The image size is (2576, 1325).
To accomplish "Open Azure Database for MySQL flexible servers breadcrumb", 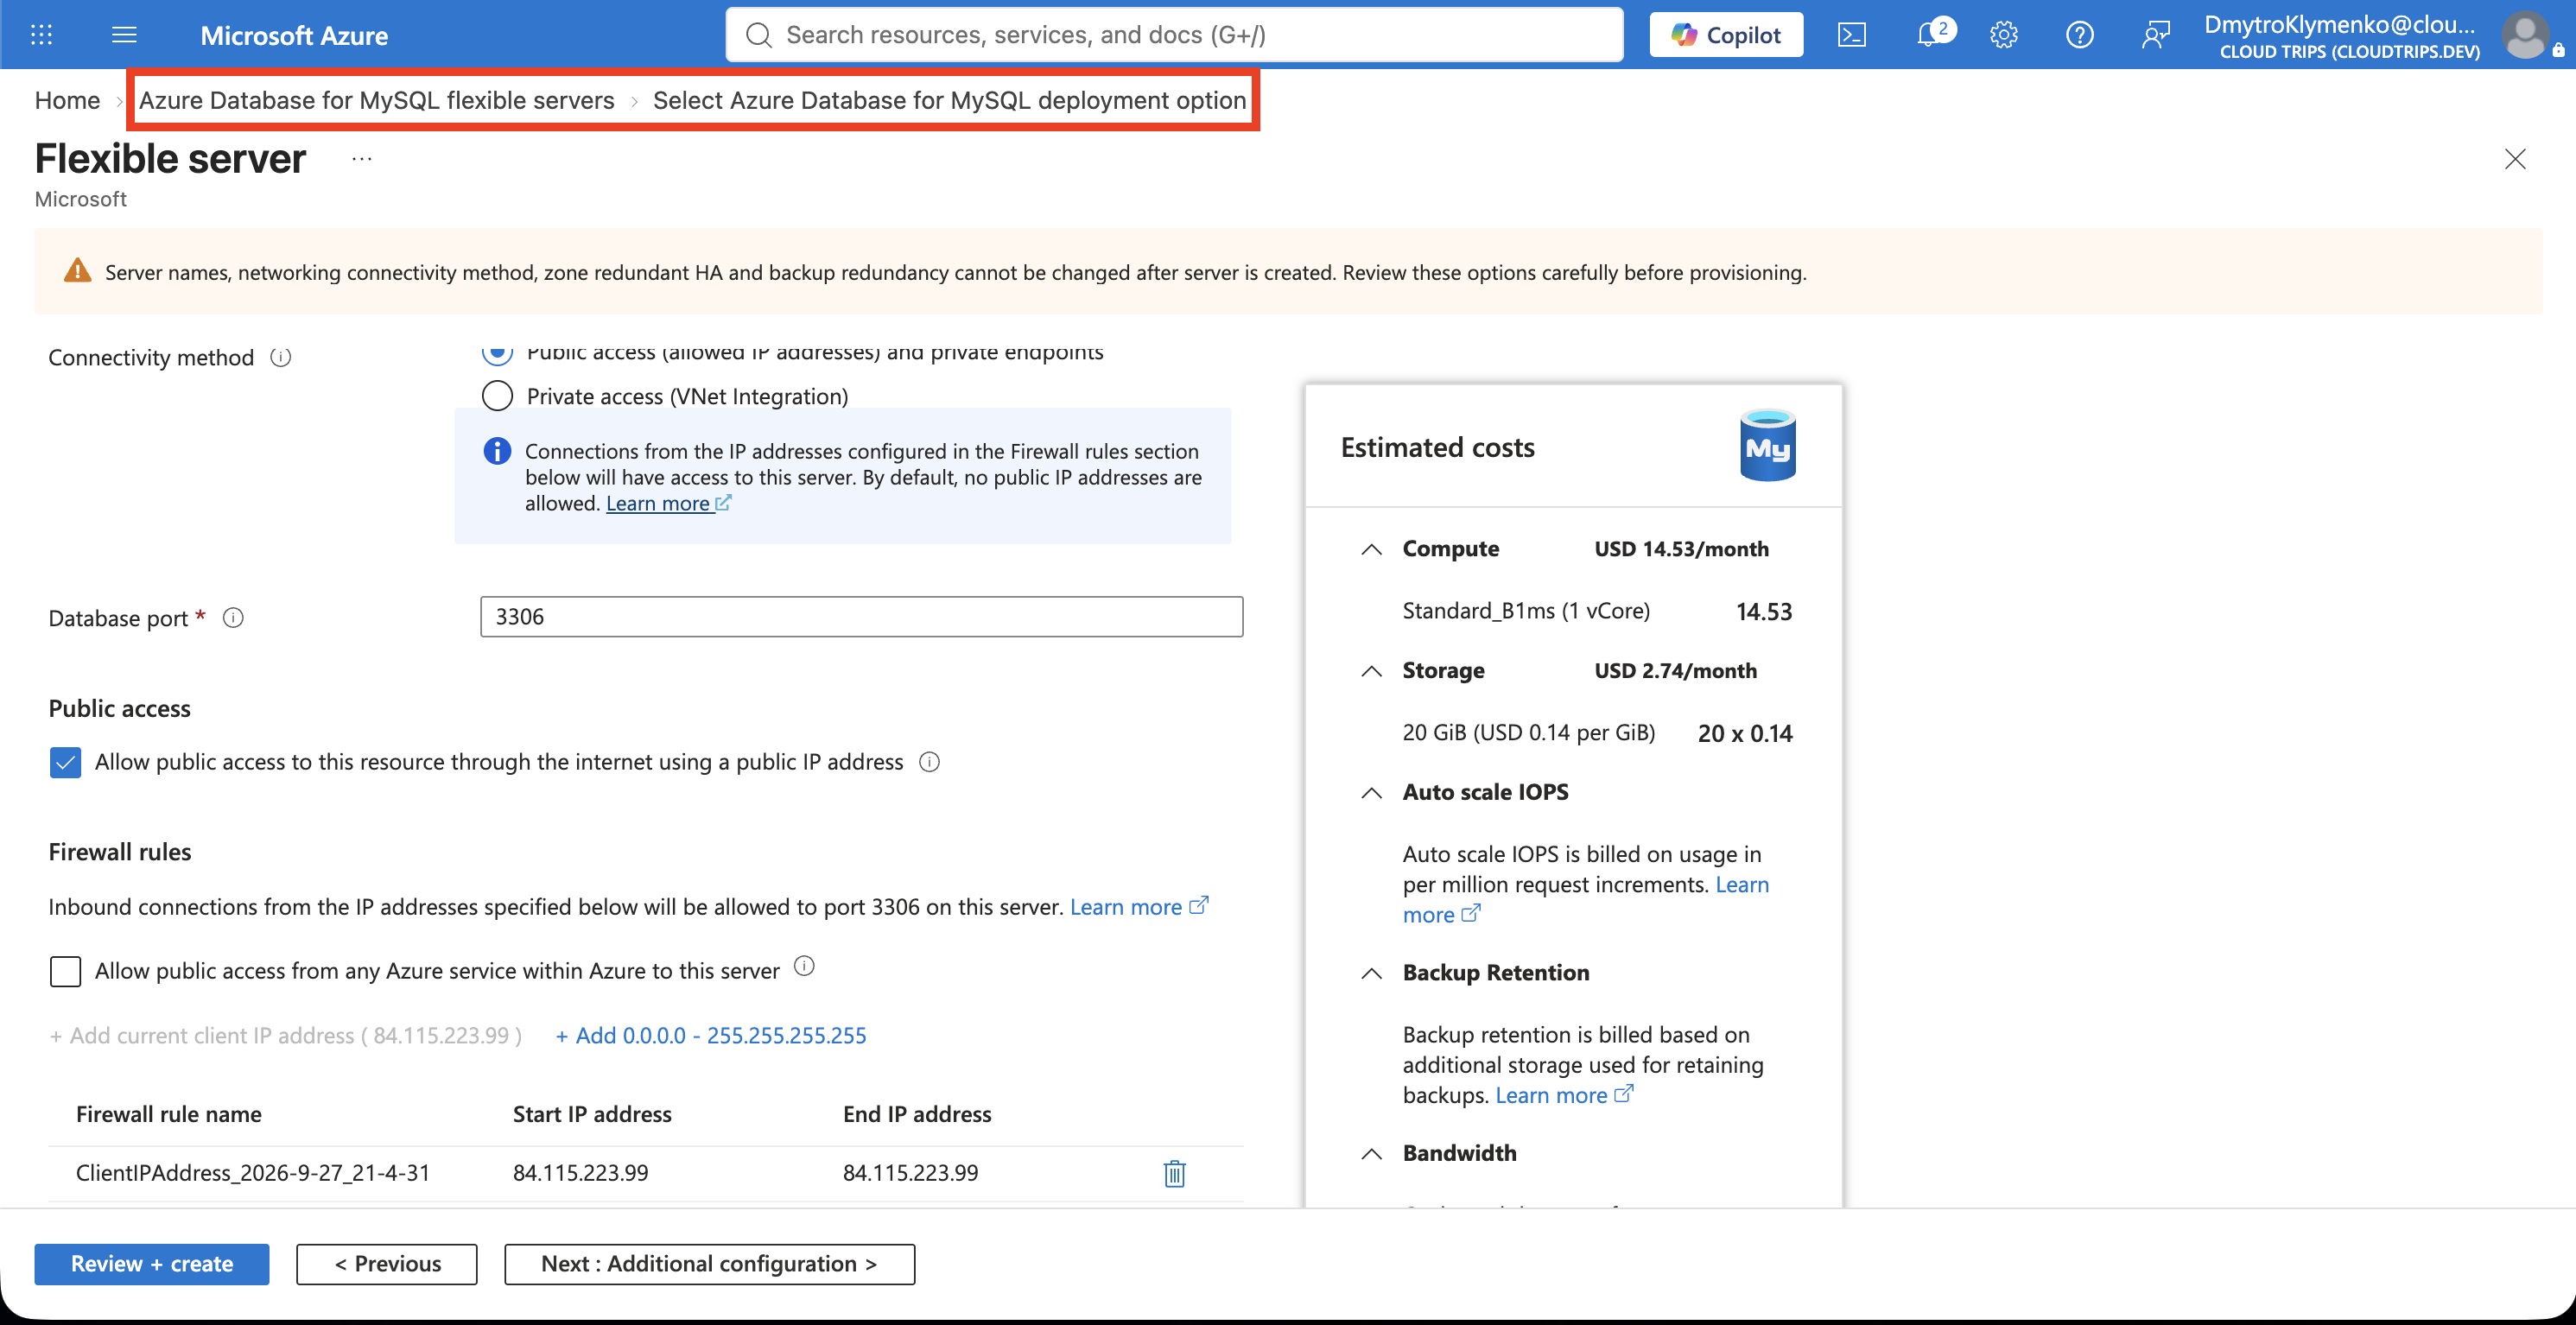I will coord(377,100).
